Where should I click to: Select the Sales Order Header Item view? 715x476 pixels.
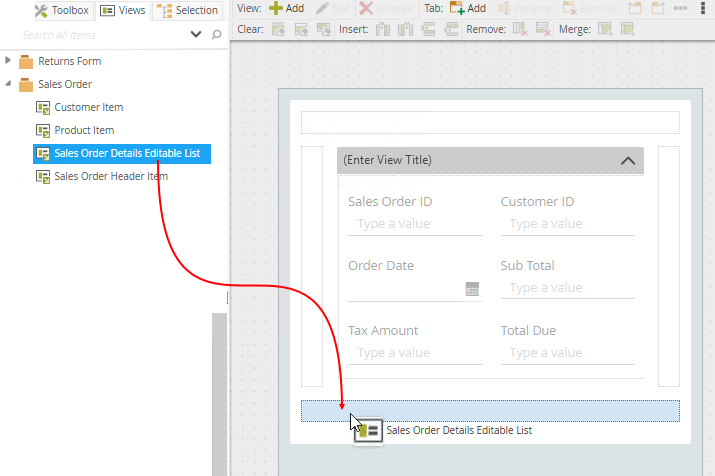click(111, 176)
